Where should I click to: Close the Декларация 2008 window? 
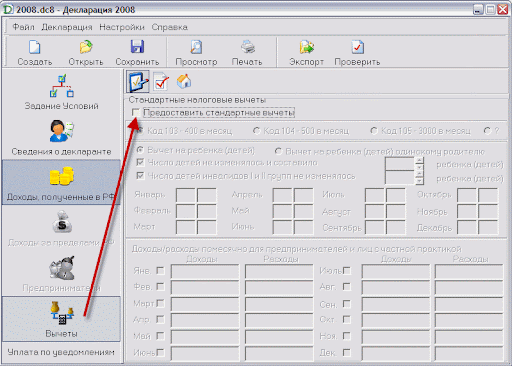coord(503,9)
